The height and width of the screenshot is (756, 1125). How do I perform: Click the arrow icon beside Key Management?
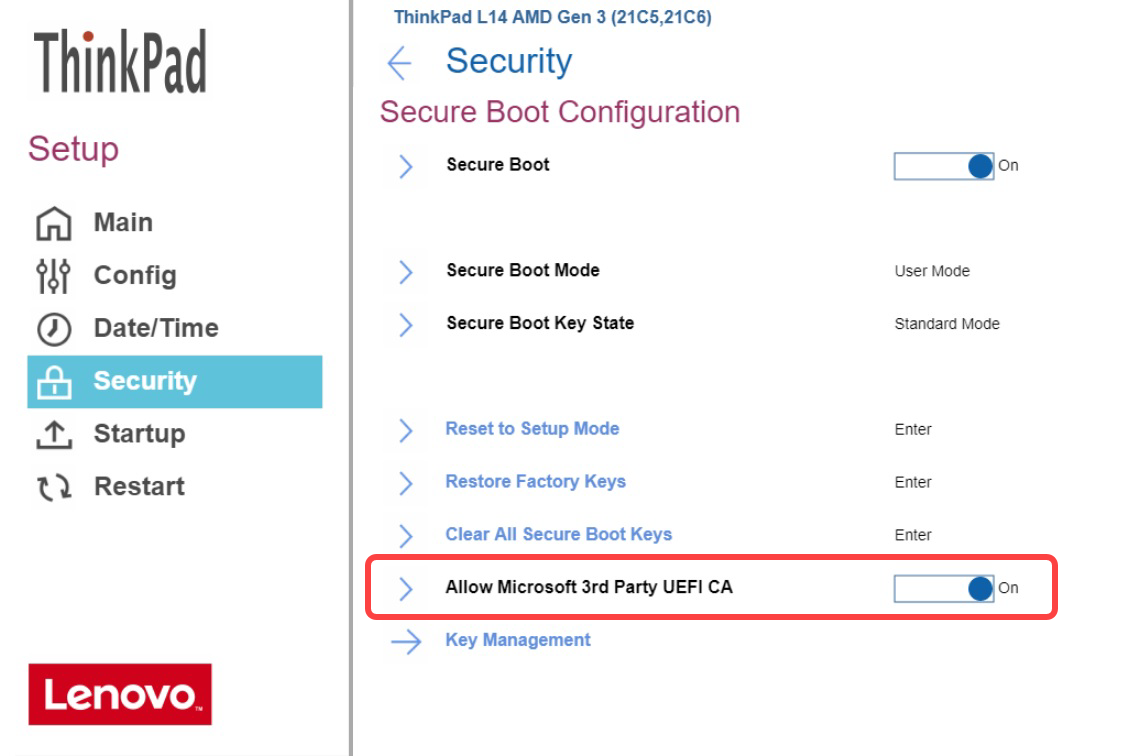click(406, 641)
